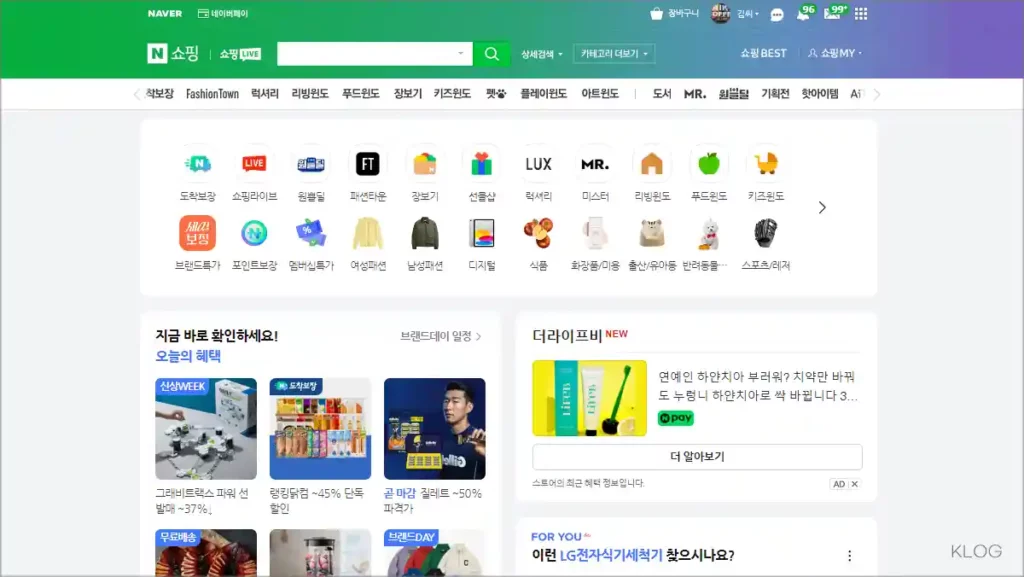Open the chat message bubble icon
The image size is (1024, 577).
tap(776, 14)
